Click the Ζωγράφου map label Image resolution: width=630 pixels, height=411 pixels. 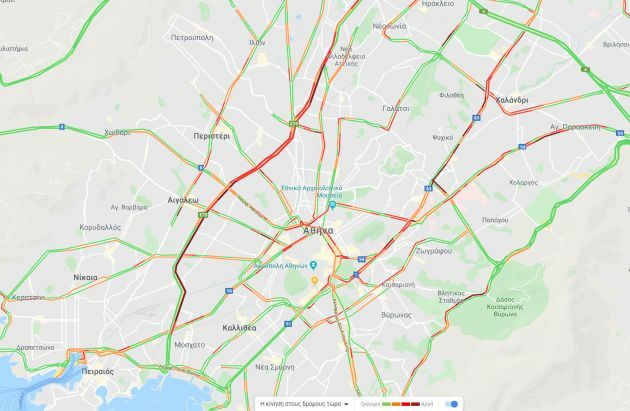pyautogui.click(x=434, y=251)
